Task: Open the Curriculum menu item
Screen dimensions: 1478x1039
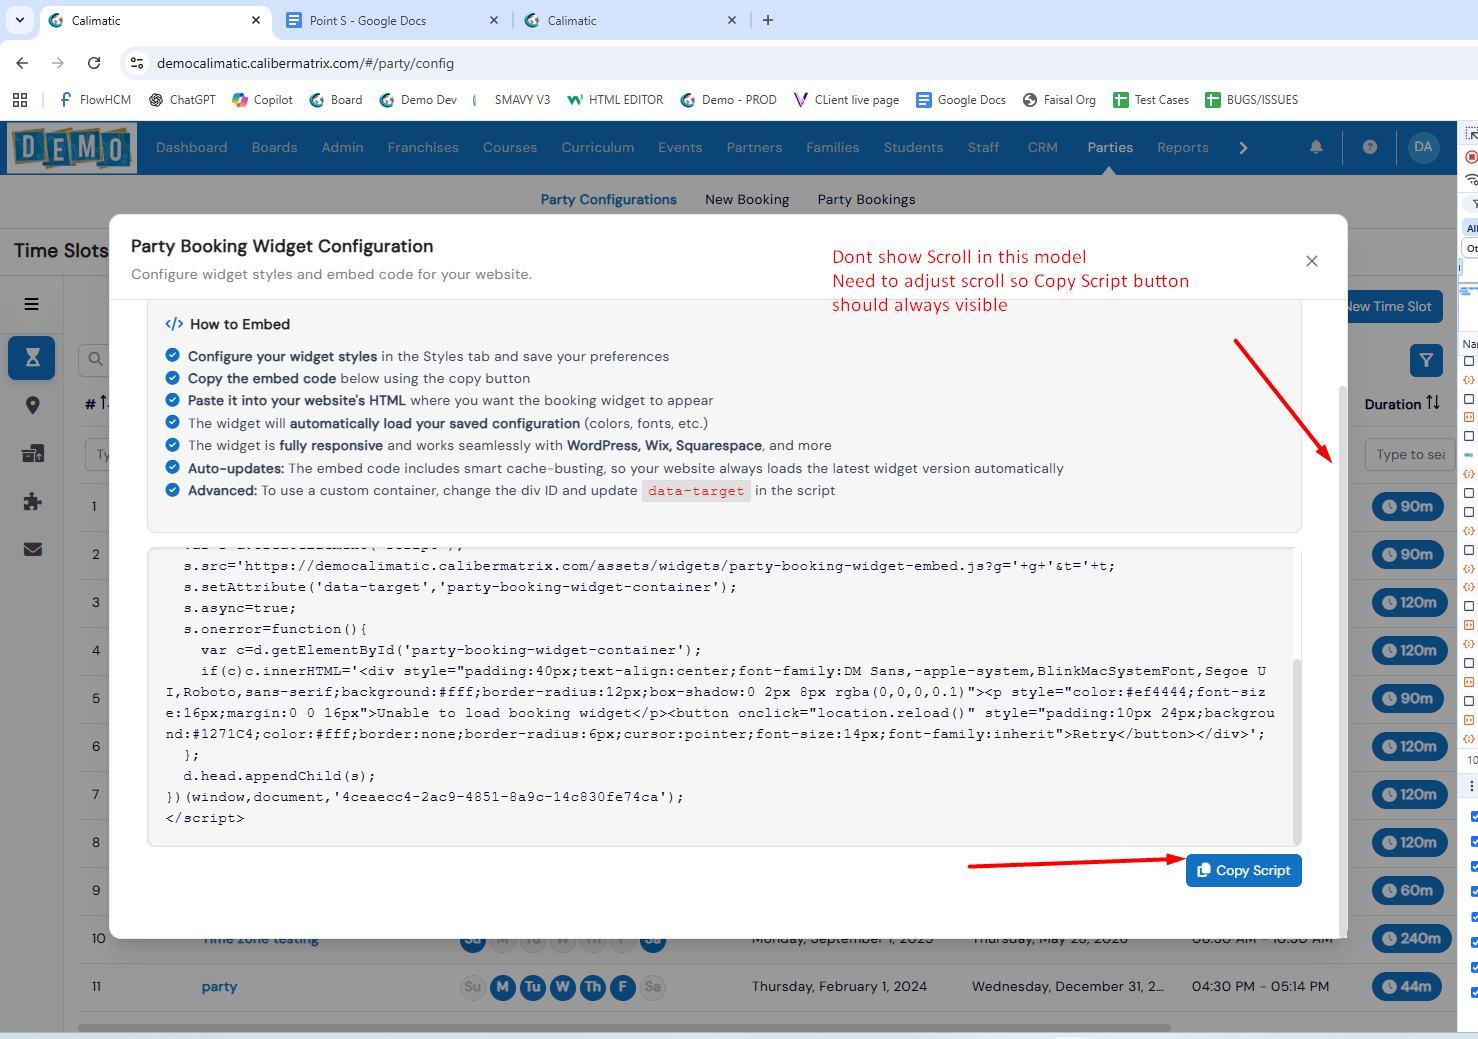Action: [x=598, y=147]
